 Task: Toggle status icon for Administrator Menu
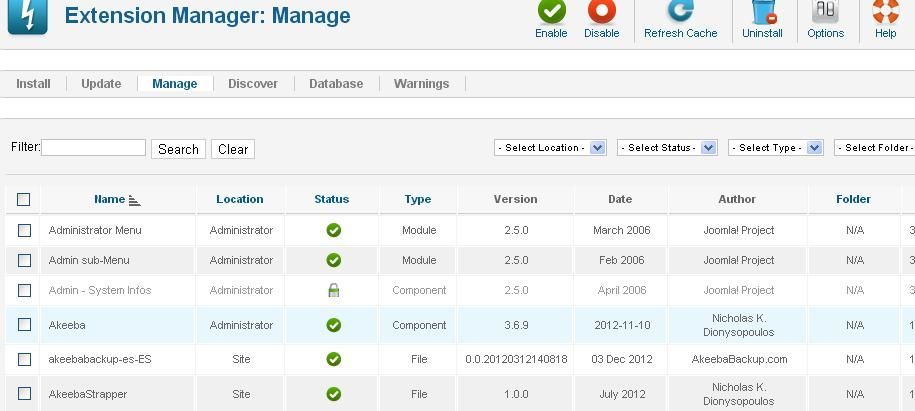[x=334, y=231]
